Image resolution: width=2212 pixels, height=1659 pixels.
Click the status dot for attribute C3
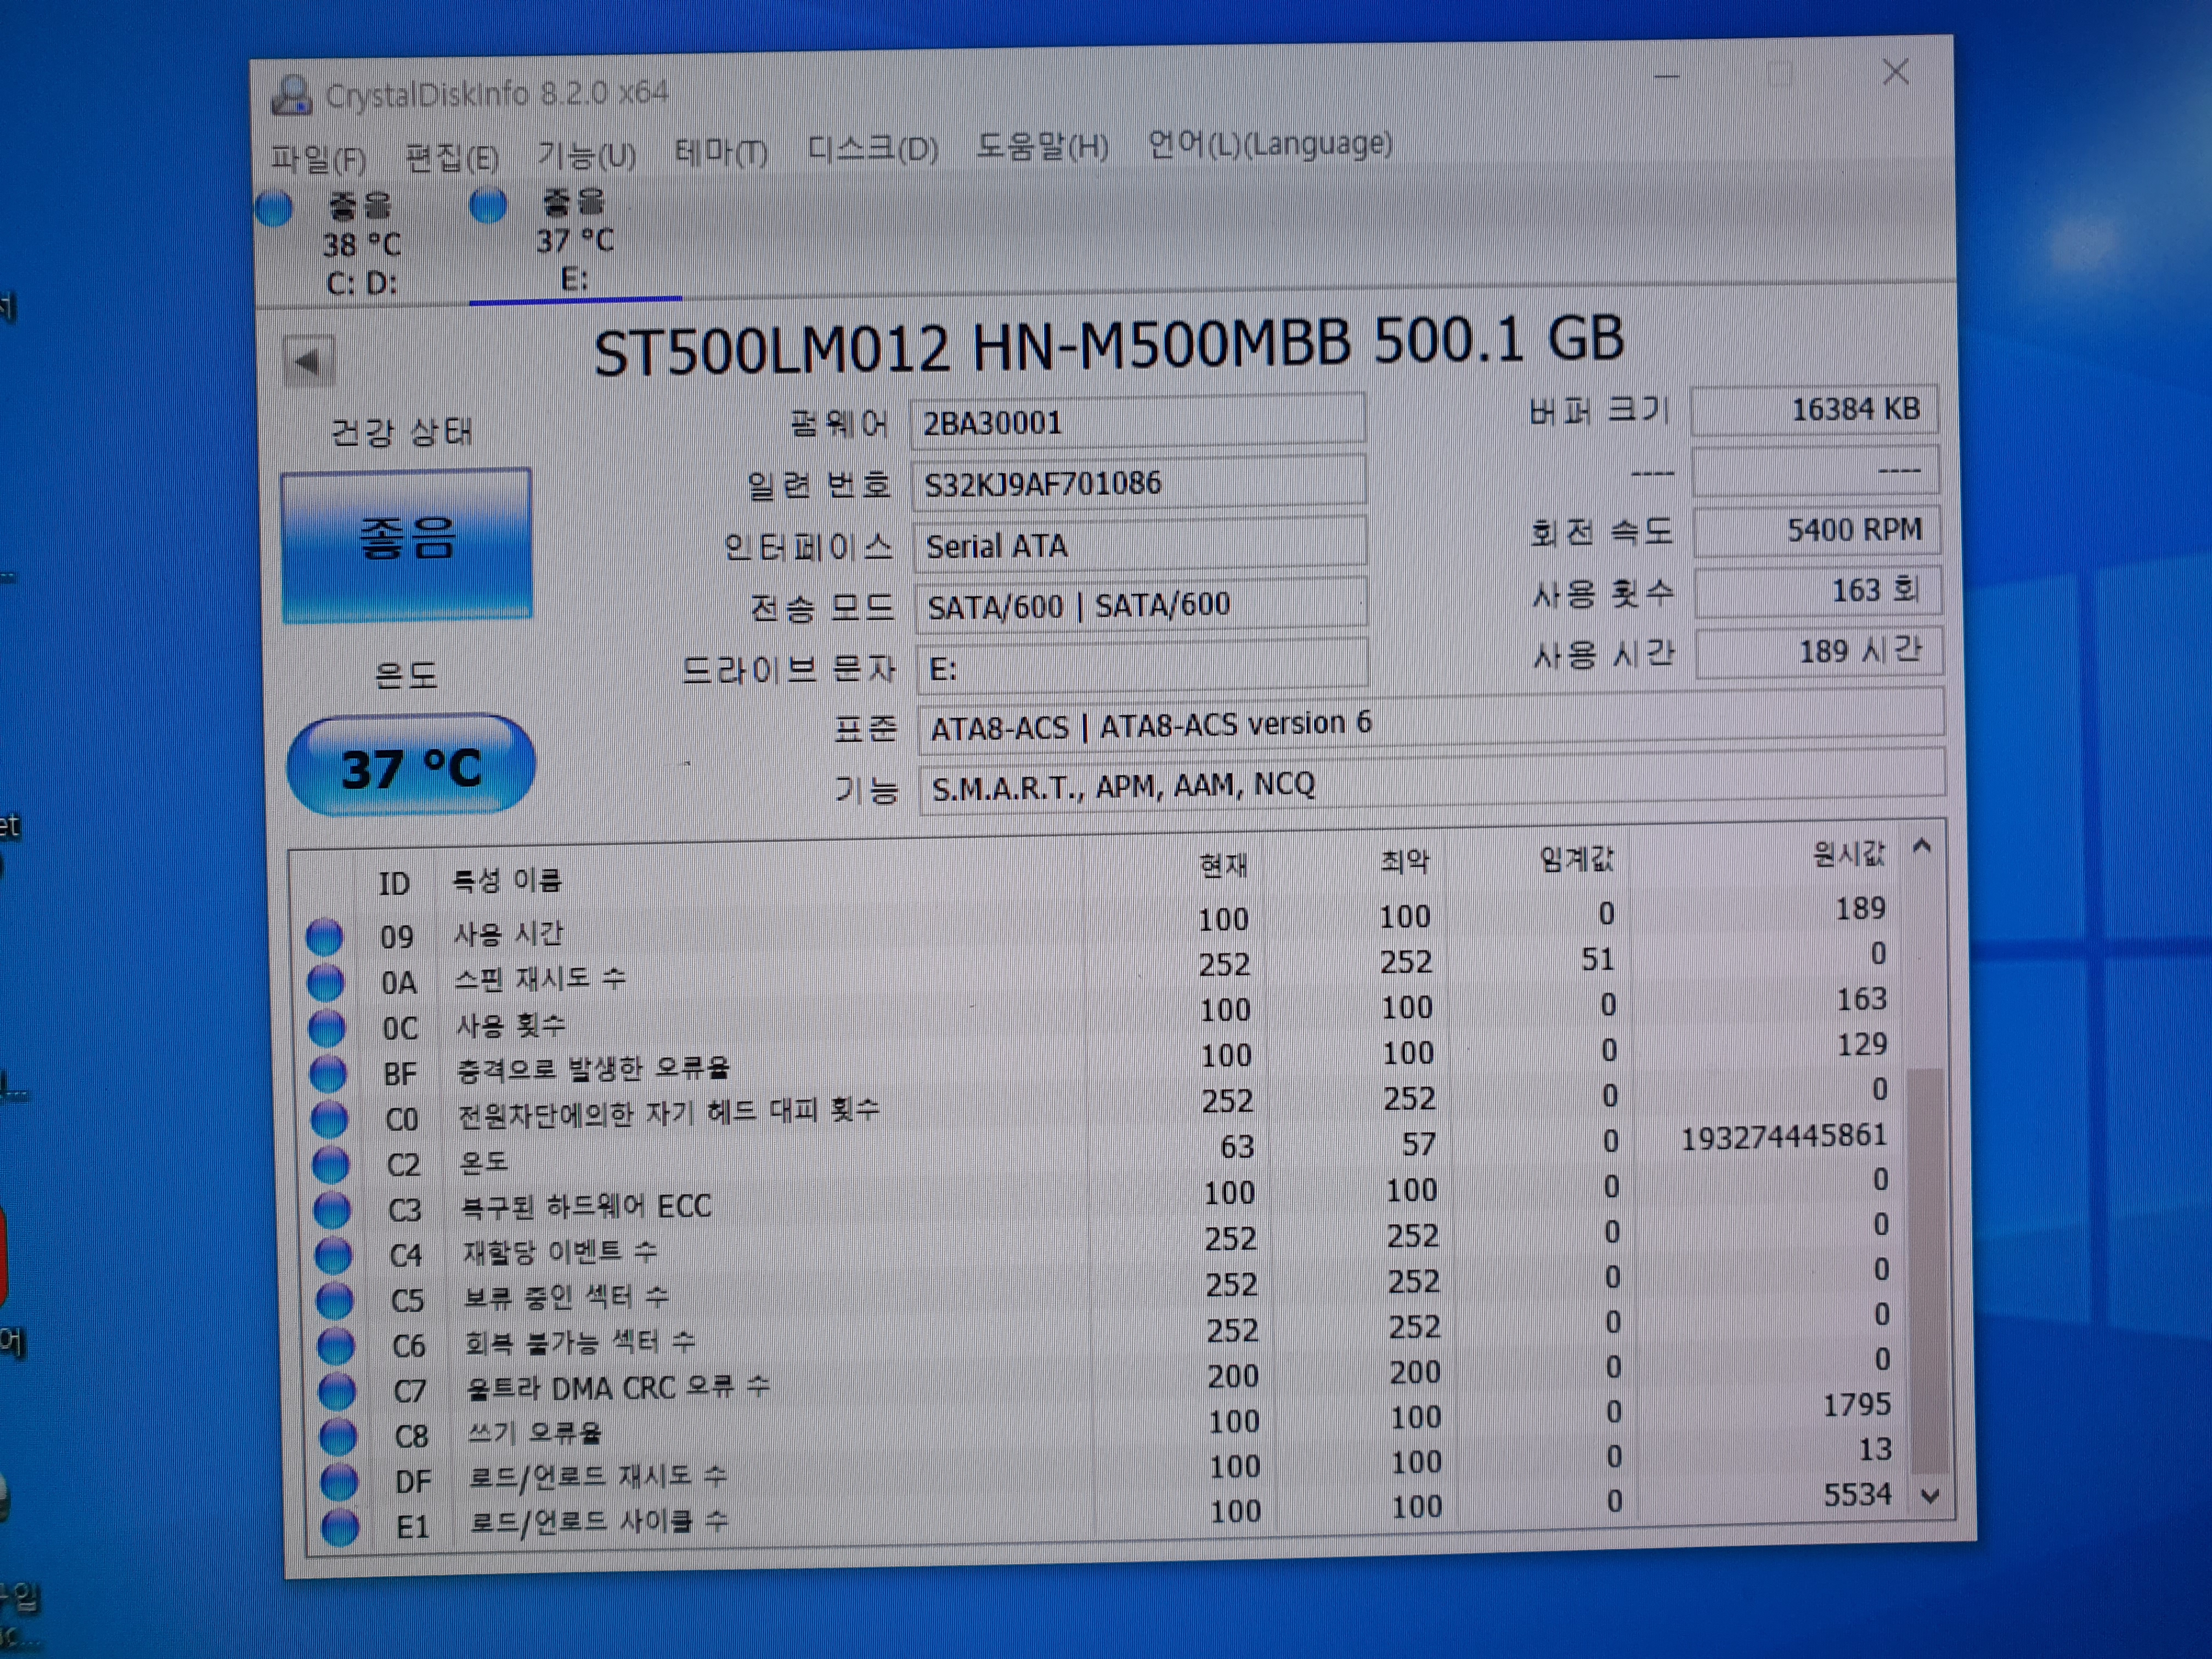[x=332, y=1210]
